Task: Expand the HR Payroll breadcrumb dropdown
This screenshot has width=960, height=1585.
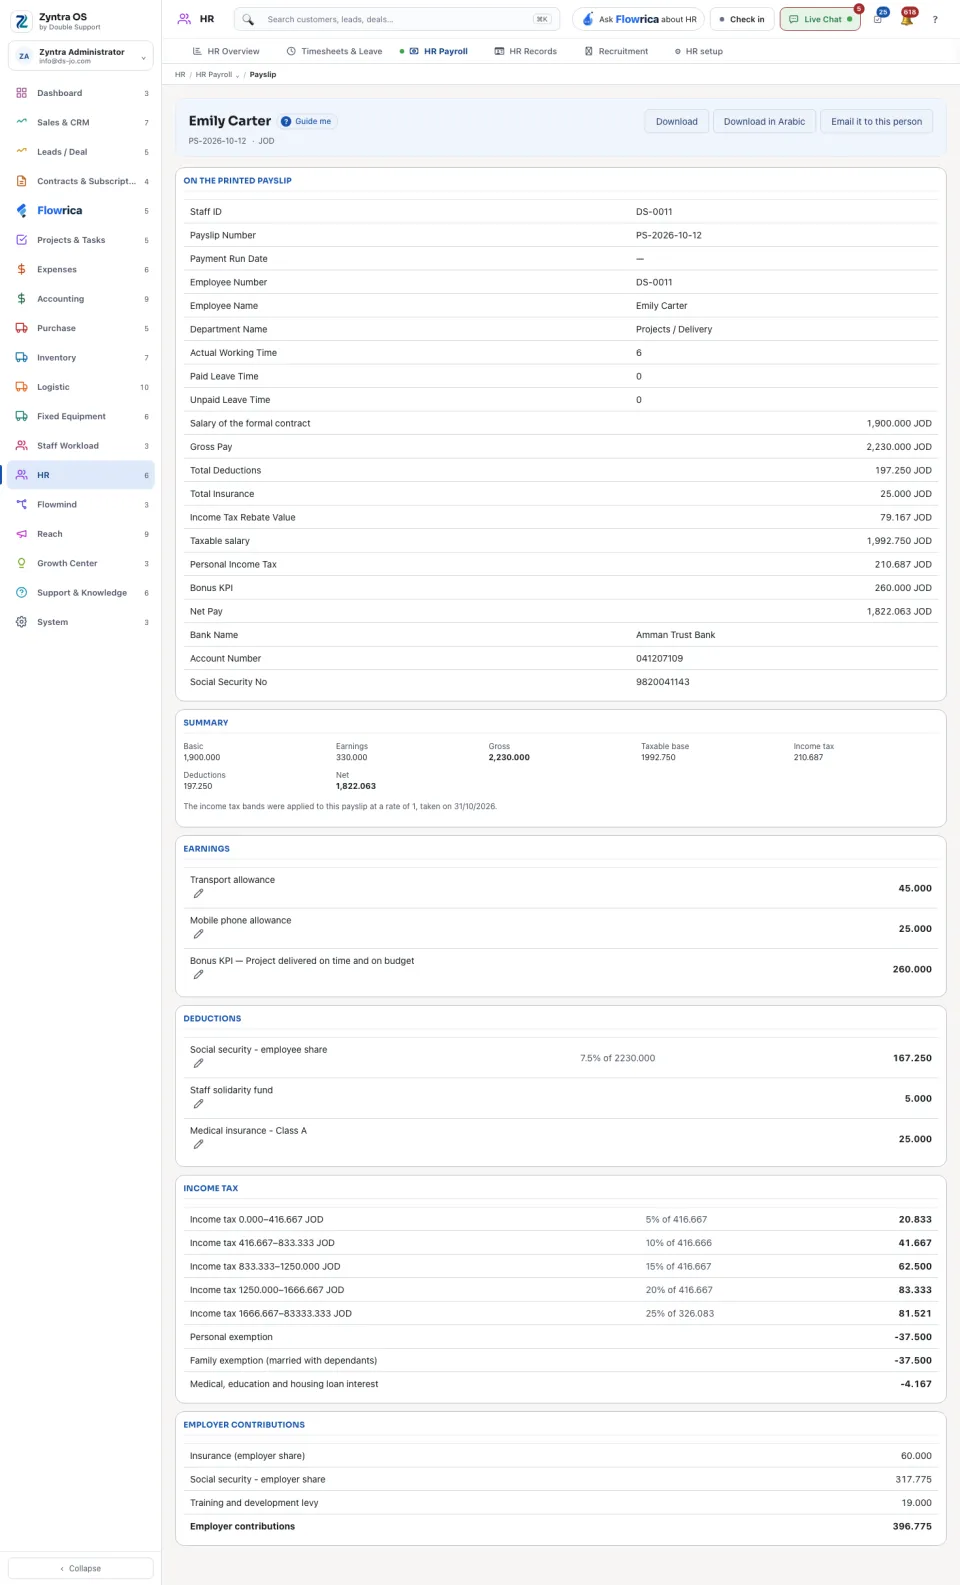Action: 237,75
